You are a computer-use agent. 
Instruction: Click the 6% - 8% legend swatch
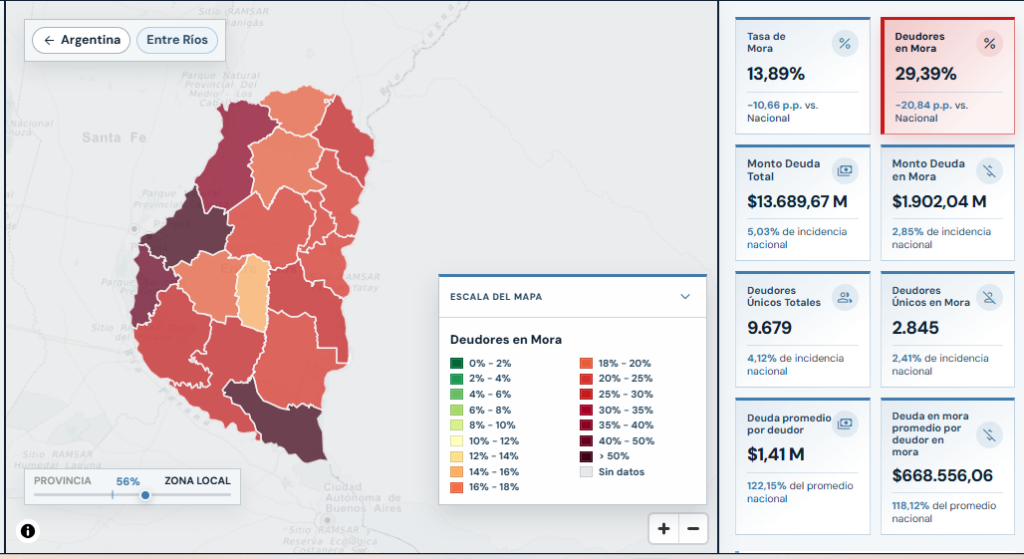[x=456, y=410]
